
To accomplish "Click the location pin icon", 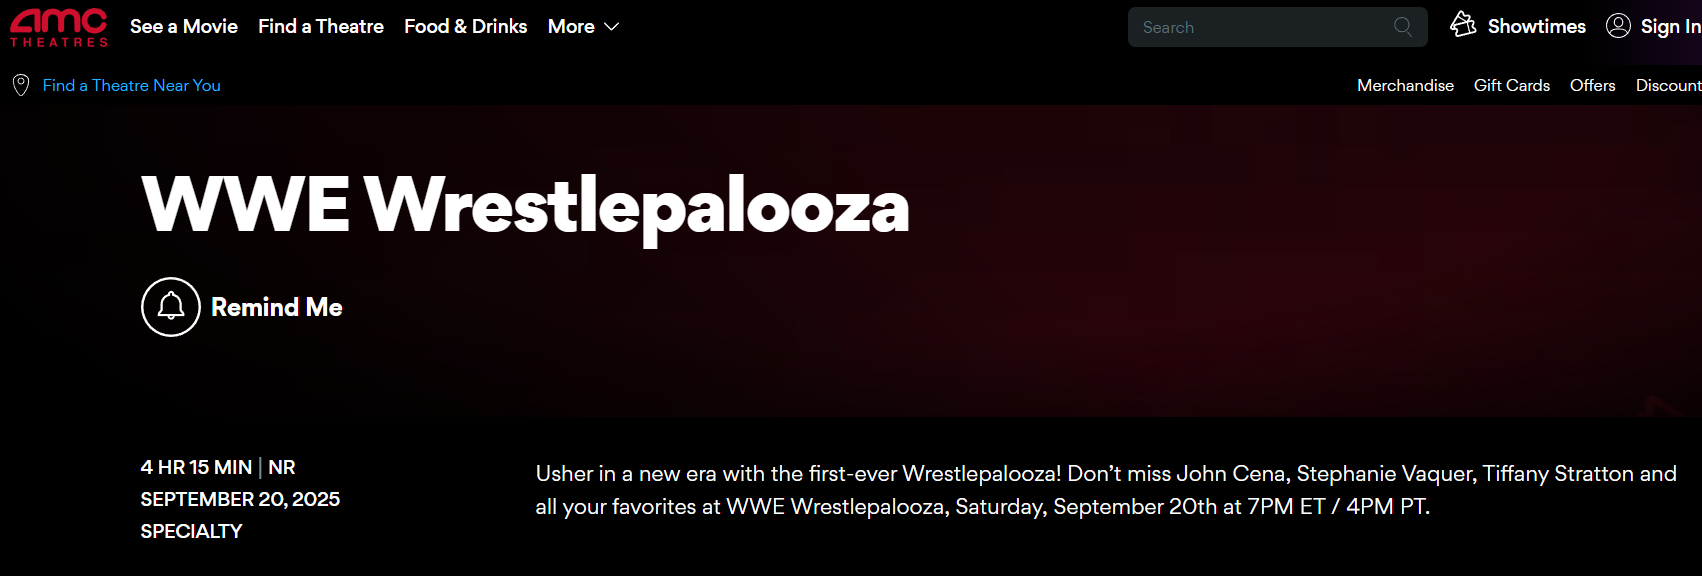I will (x=21, y=85).
